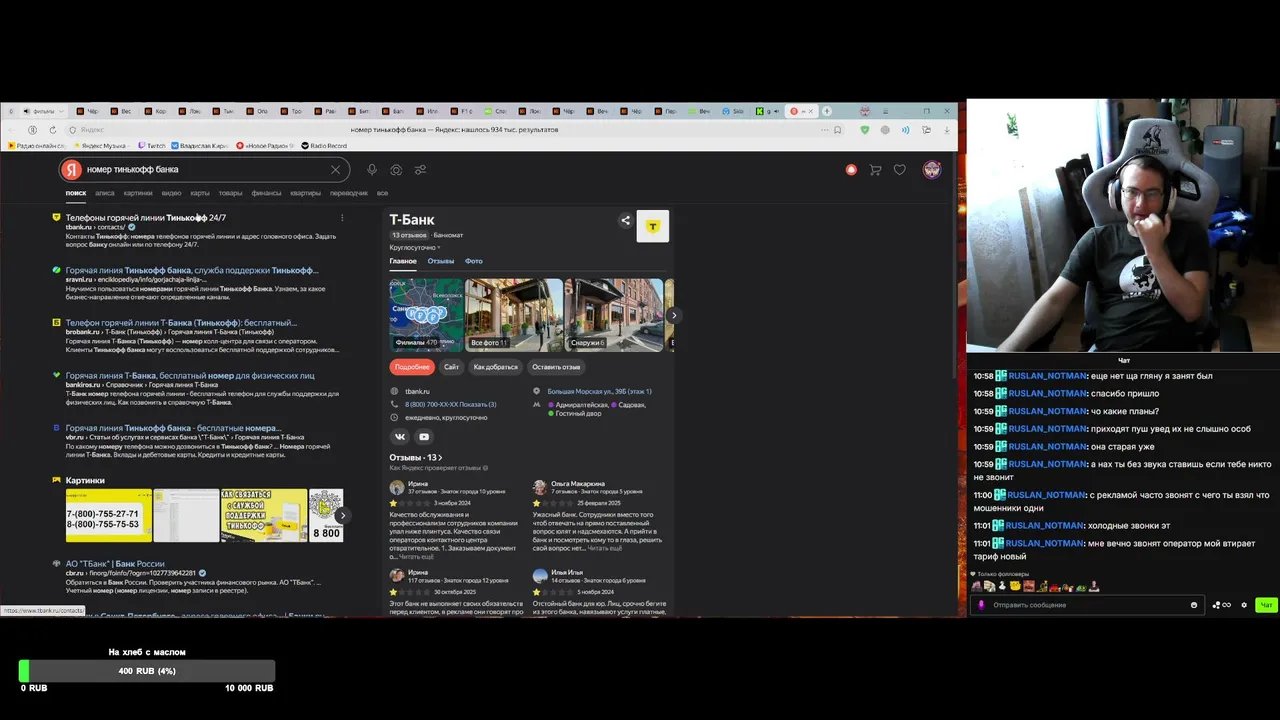Image resolution: width=1280 pixels, height=720 pixels.
Task: Click the 13 отзывов badge
Action: pyautogui.click(x=408, y=235)
